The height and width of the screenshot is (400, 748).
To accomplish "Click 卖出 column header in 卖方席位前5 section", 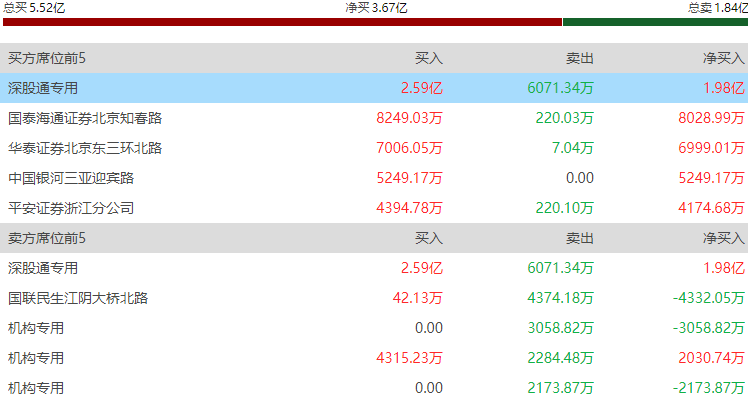I will coord(580,238).
